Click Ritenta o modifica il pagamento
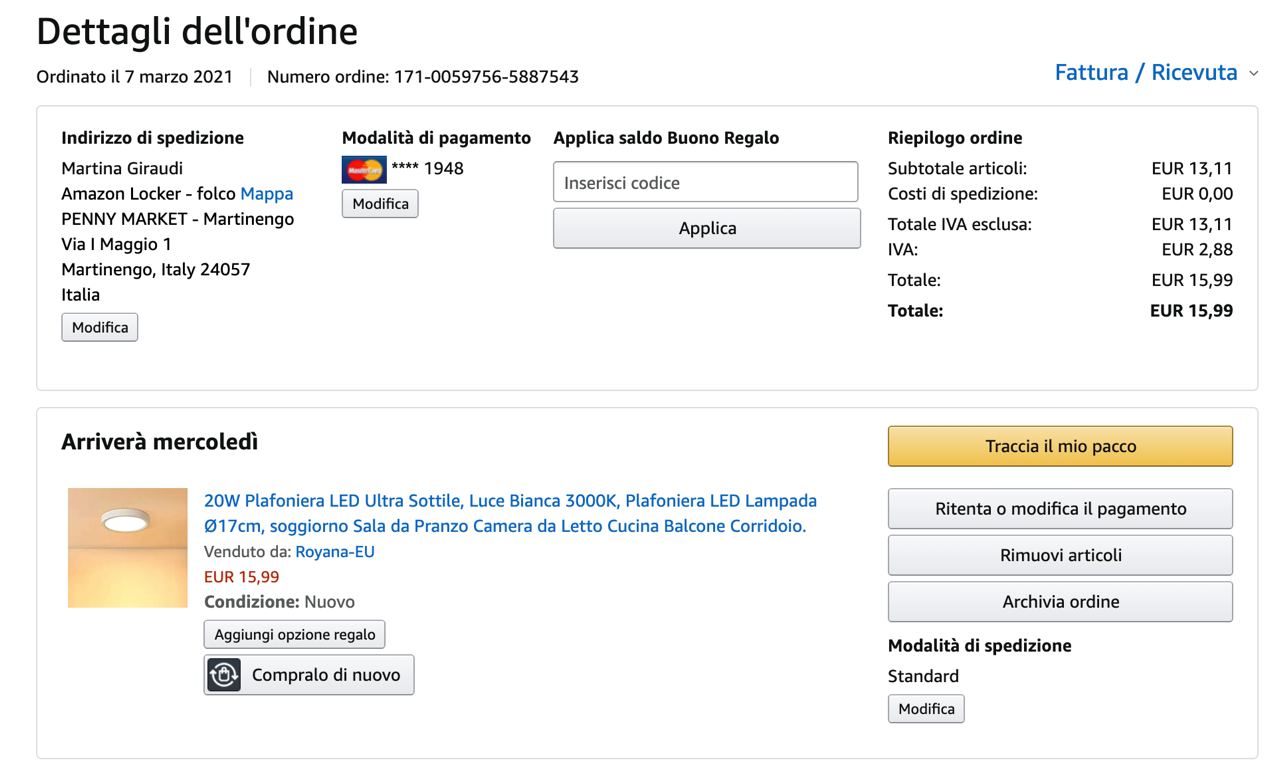 click(1060, 509)
